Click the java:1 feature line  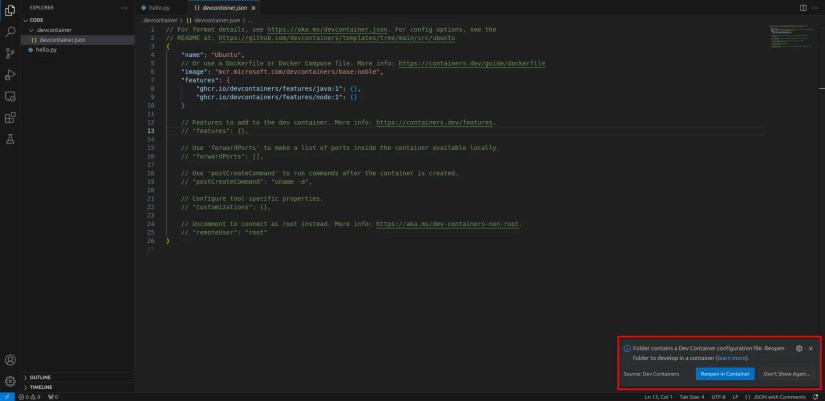coord(278,88)
